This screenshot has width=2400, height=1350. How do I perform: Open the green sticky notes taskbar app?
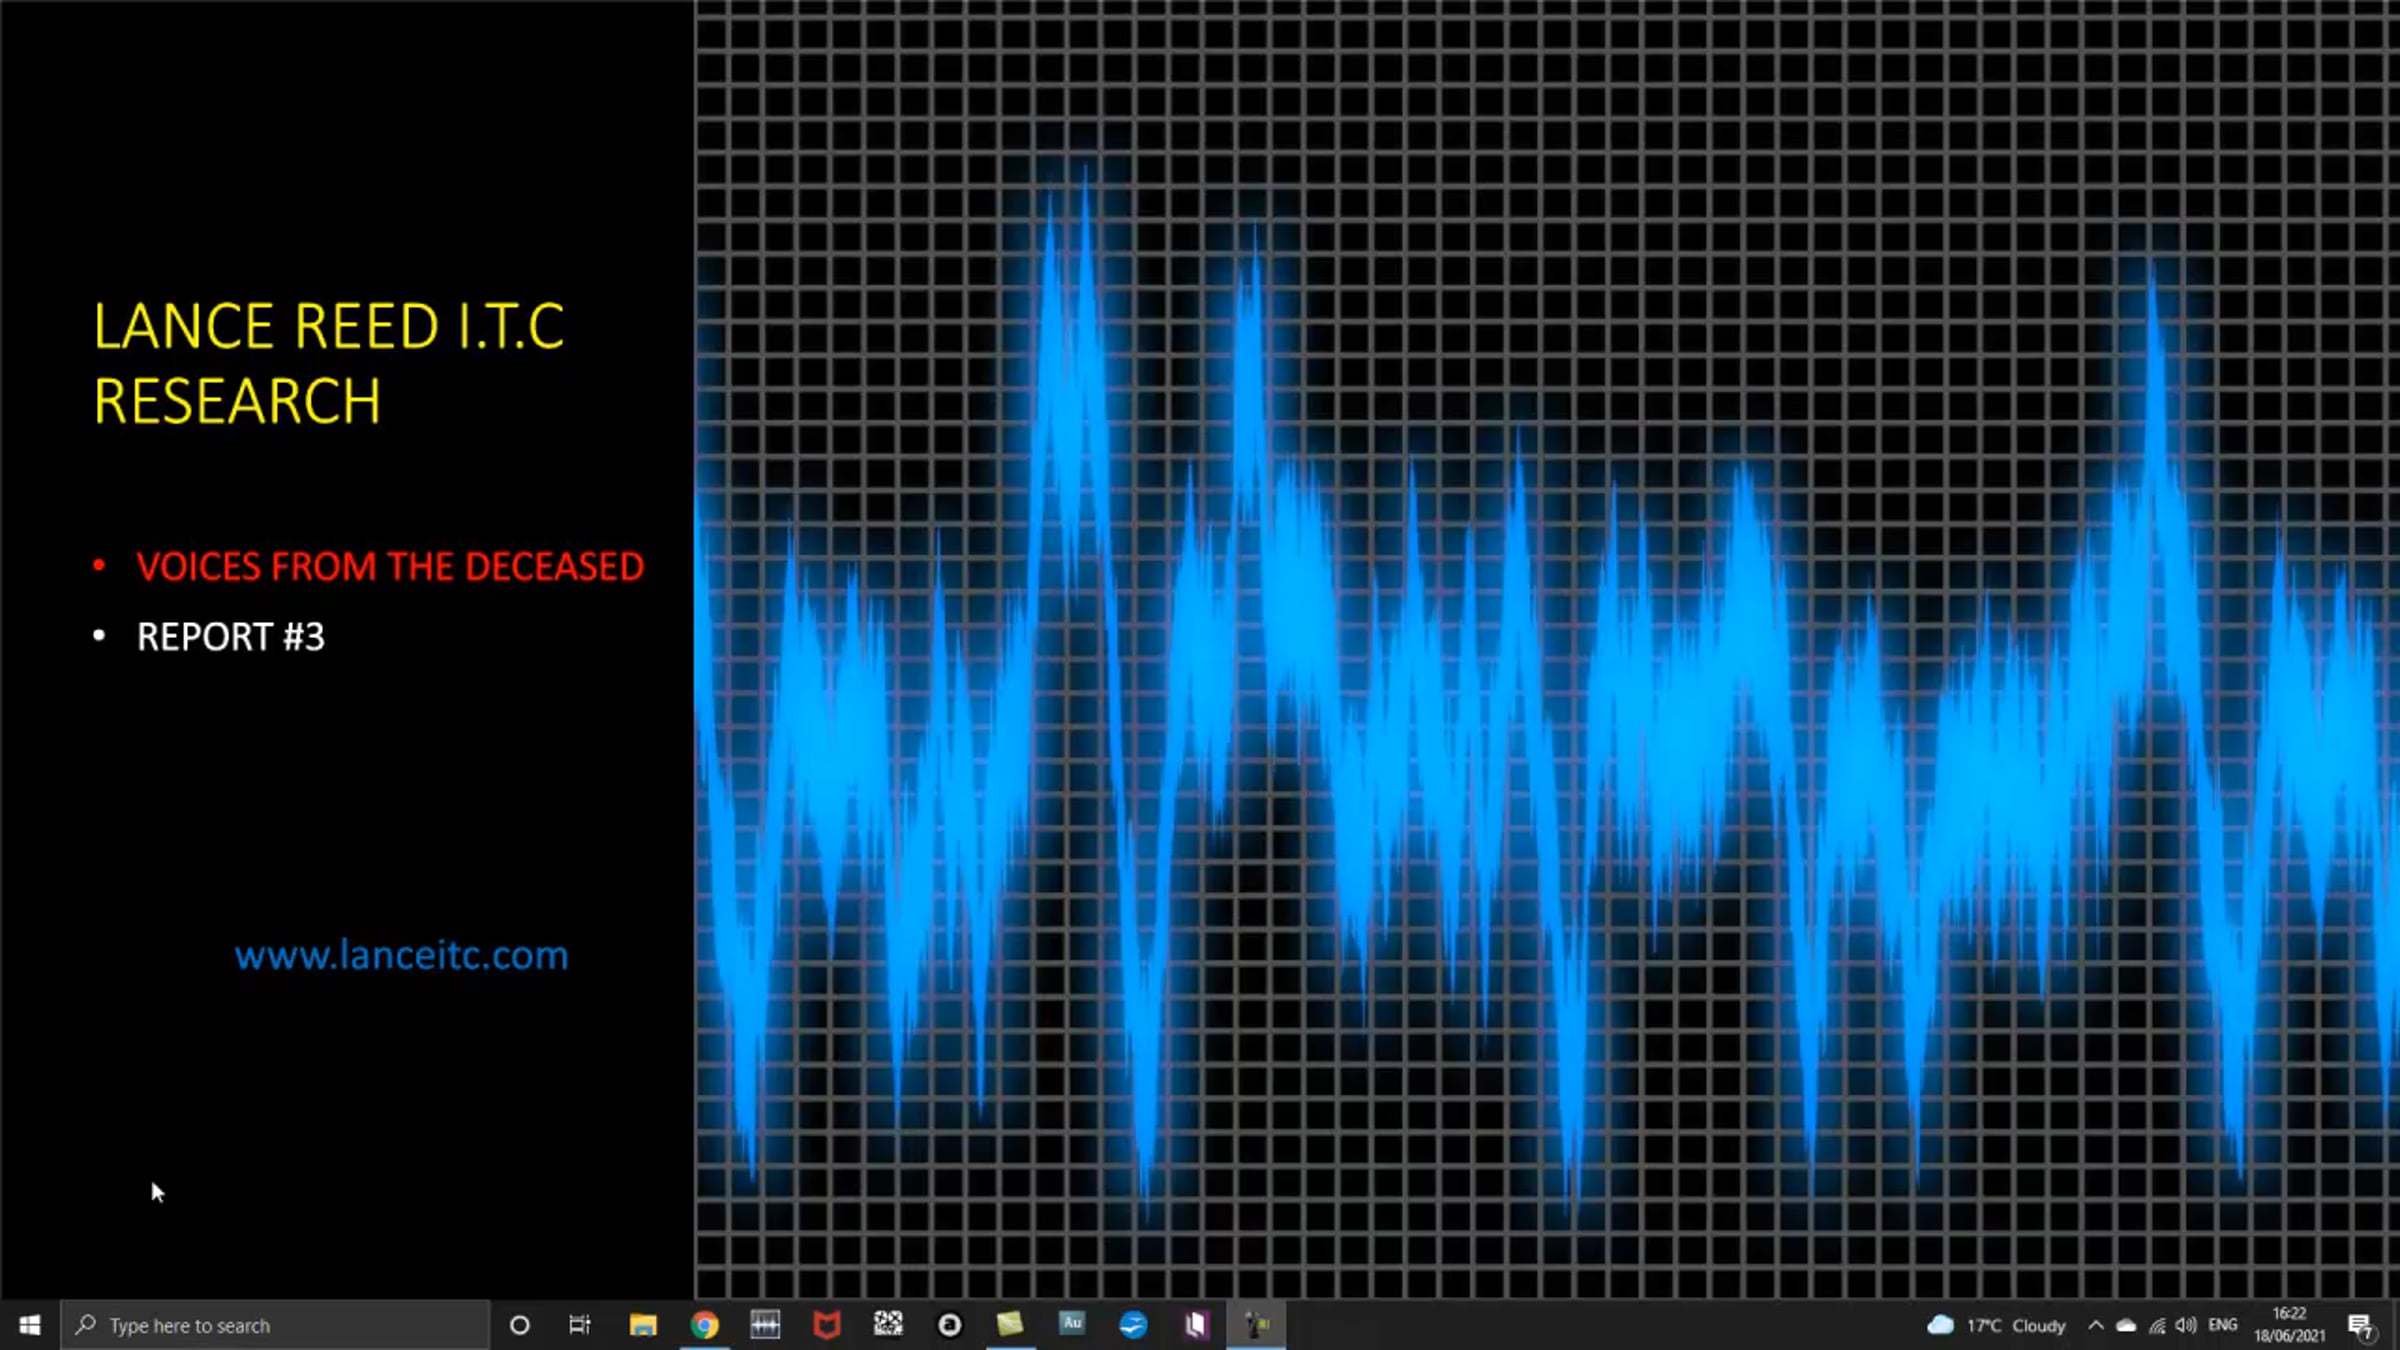[x=1010, y=1325]
